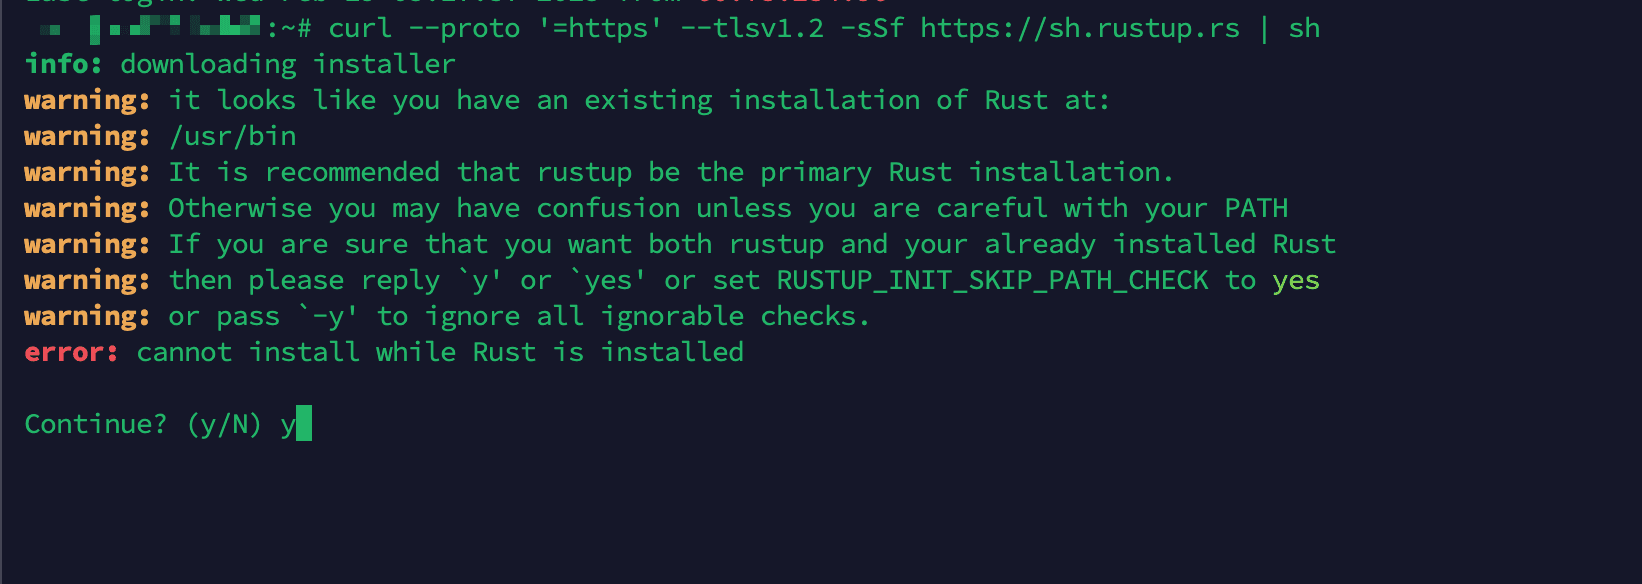Click the highlighted yes value after 'to'
The height and width of the screenshot is (584, 1642).
[x=1296, y=281]
